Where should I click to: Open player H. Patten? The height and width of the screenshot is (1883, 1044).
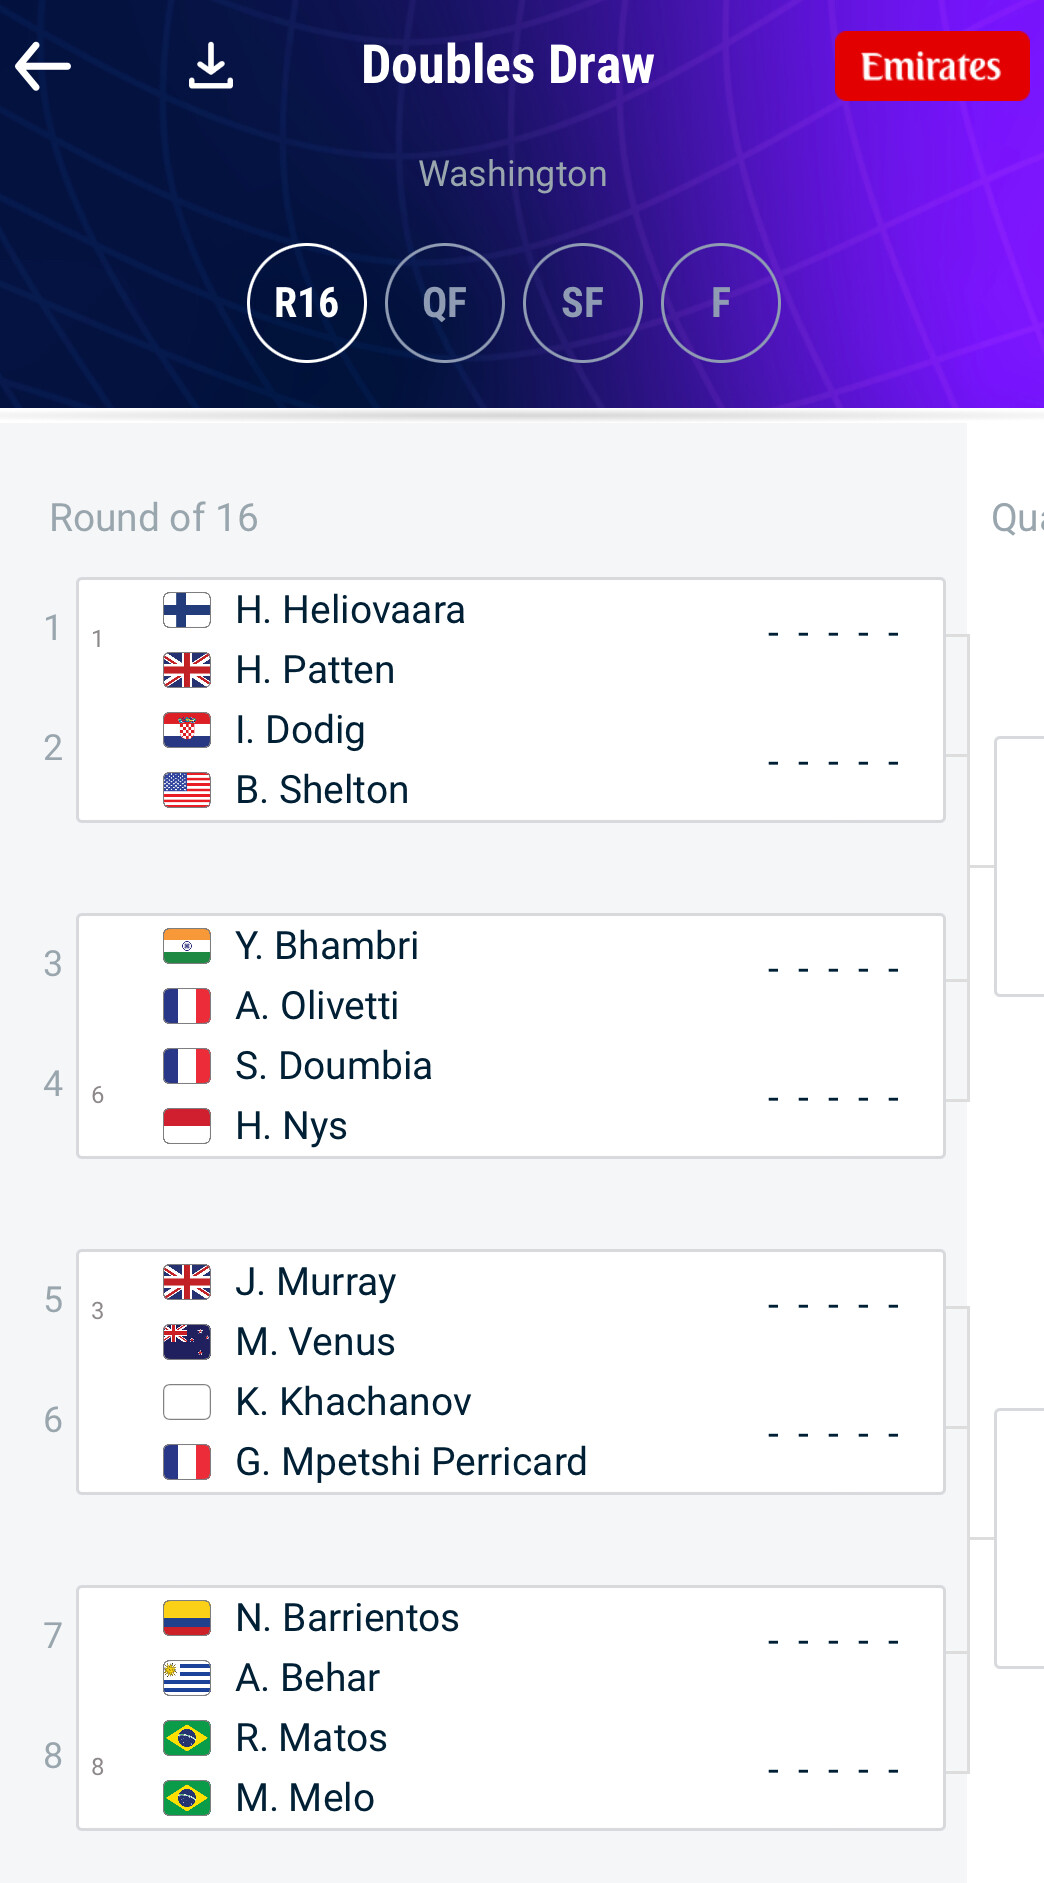coord(315,670)
